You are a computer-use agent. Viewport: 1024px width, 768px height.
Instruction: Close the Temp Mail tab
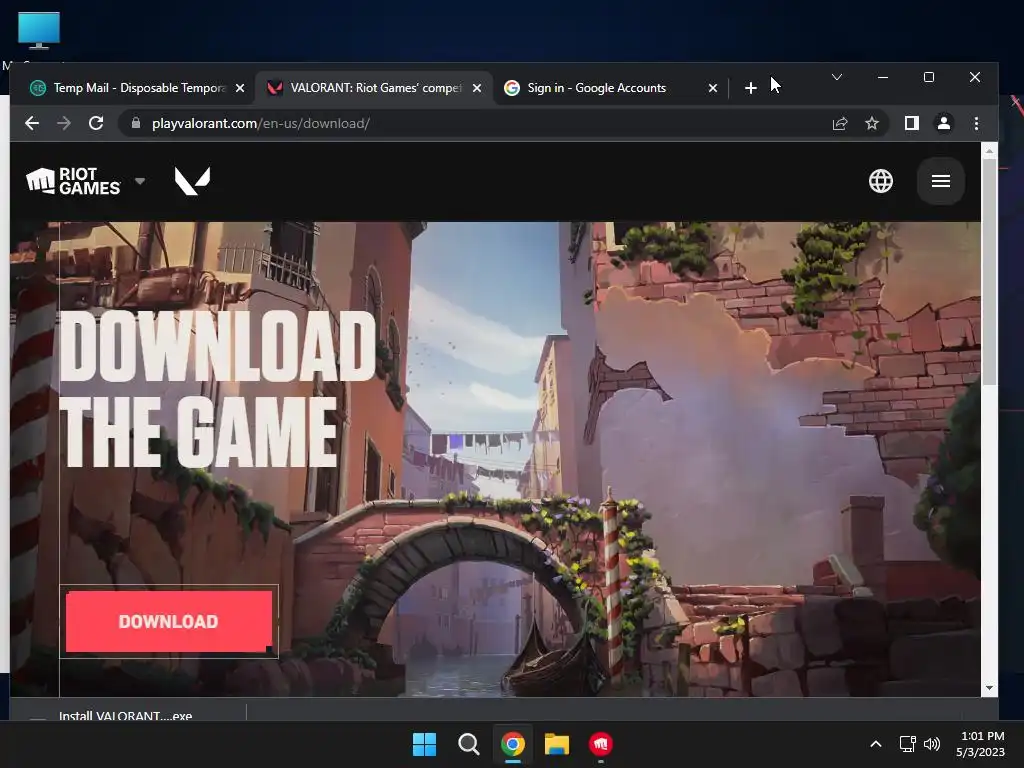pyautogui.click(x=240, y=88)
